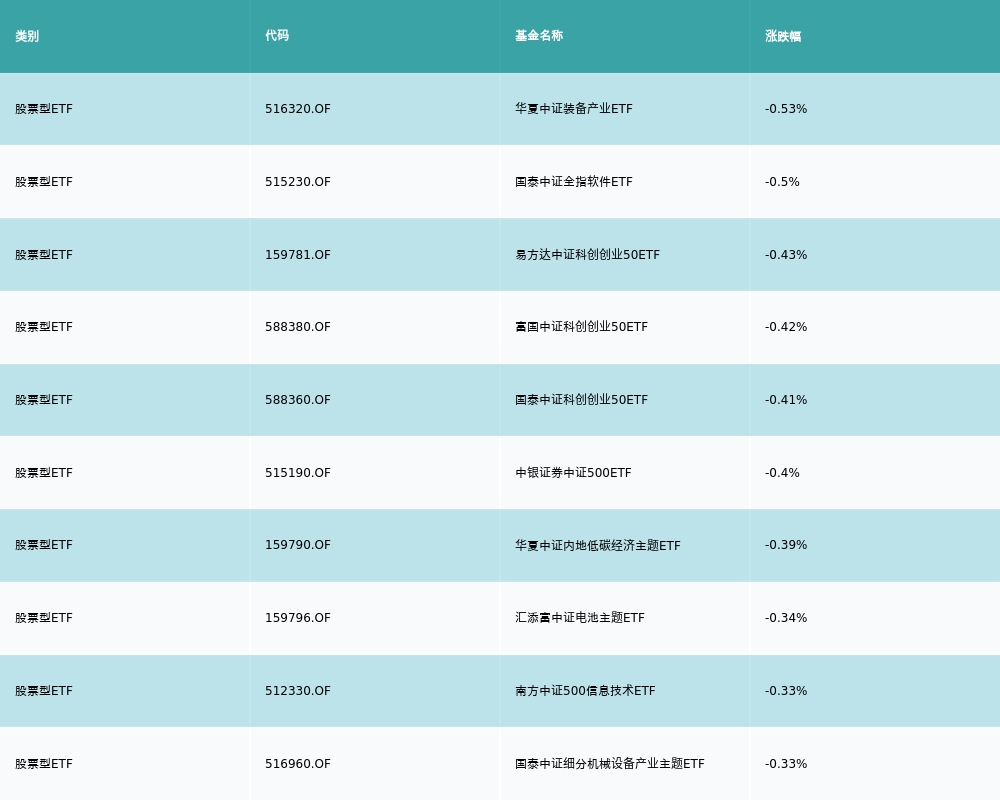Select fund code 516320.OF

[298, 109]
